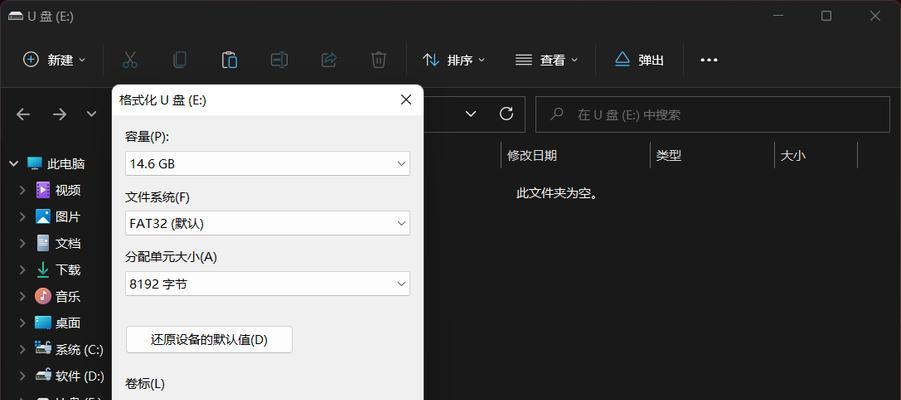The width and height of the screenshot is (901, 400).
Task: Expand the address bar history dropdown
Action: point(471,114)
